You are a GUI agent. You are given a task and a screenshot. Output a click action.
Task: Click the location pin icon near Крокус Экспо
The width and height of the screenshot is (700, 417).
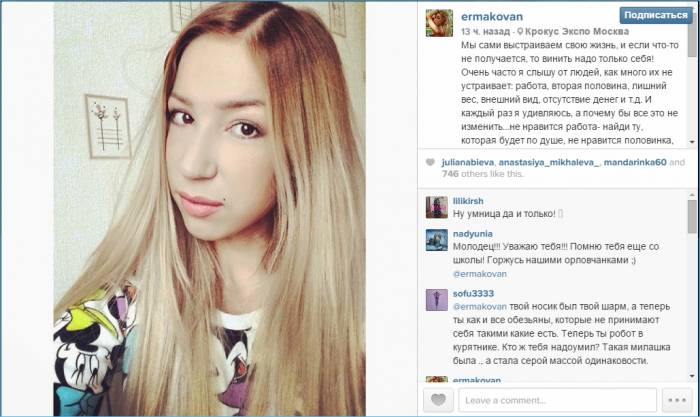520,31
